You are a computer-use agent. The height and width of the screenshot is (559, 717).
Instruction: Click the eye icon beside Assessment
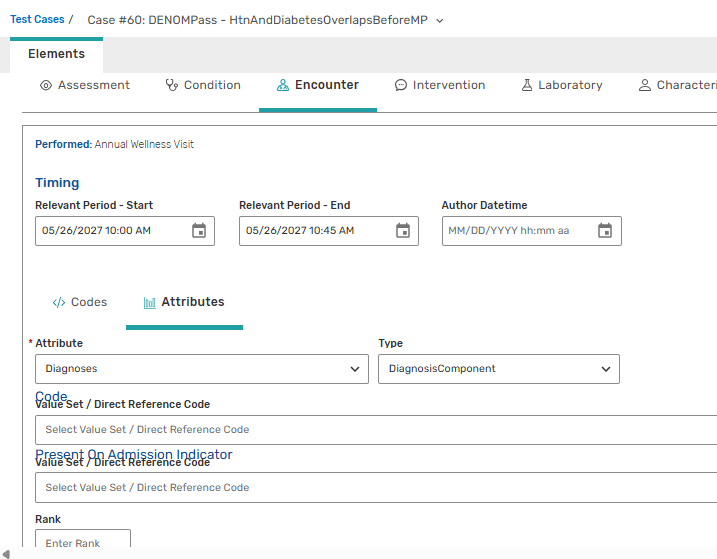(46, 86)
